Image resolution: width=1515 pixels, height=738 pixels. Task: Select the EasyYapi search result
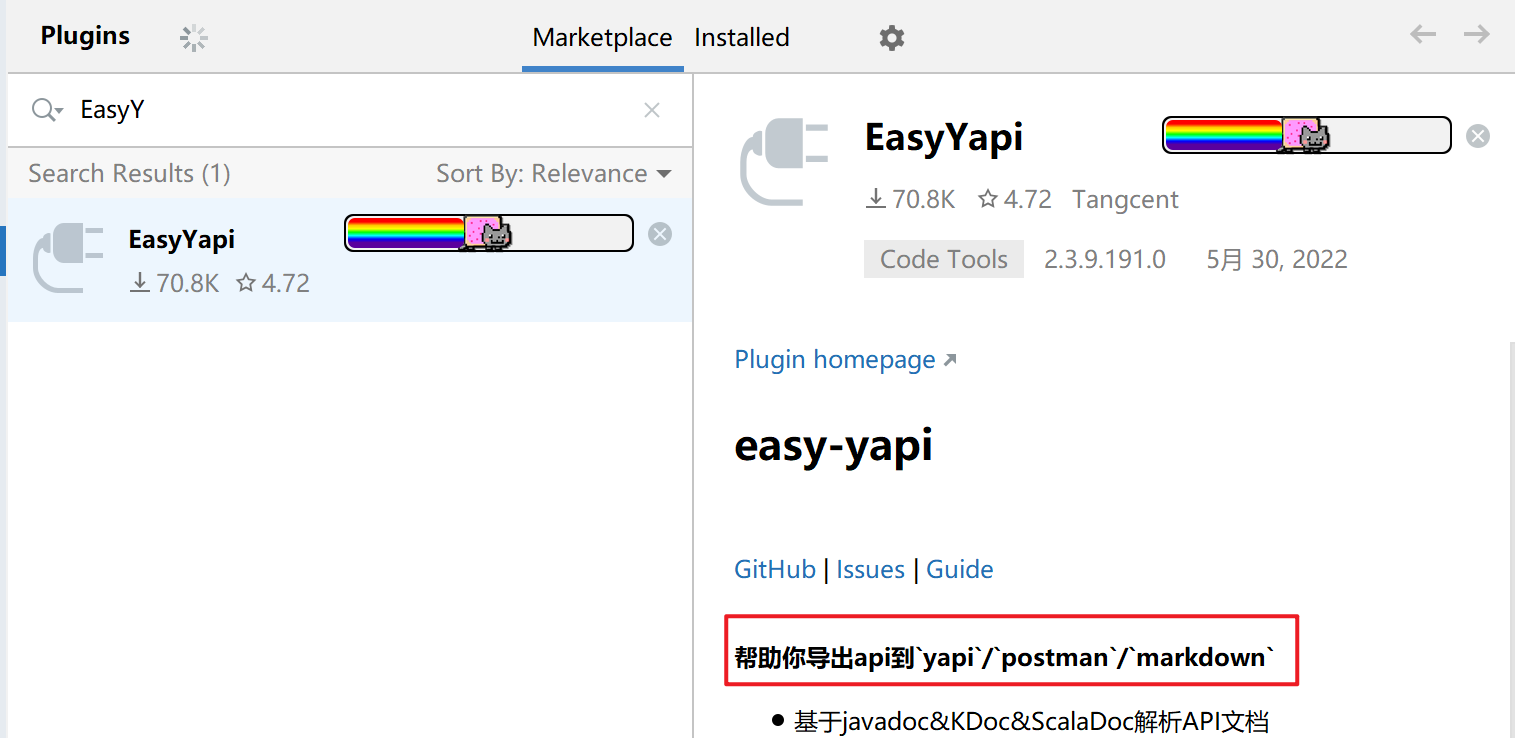pos(350,260)
